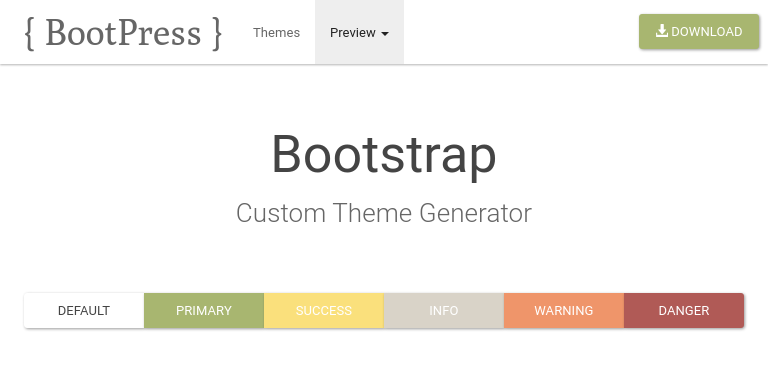Select the Default button

(84, 311)
